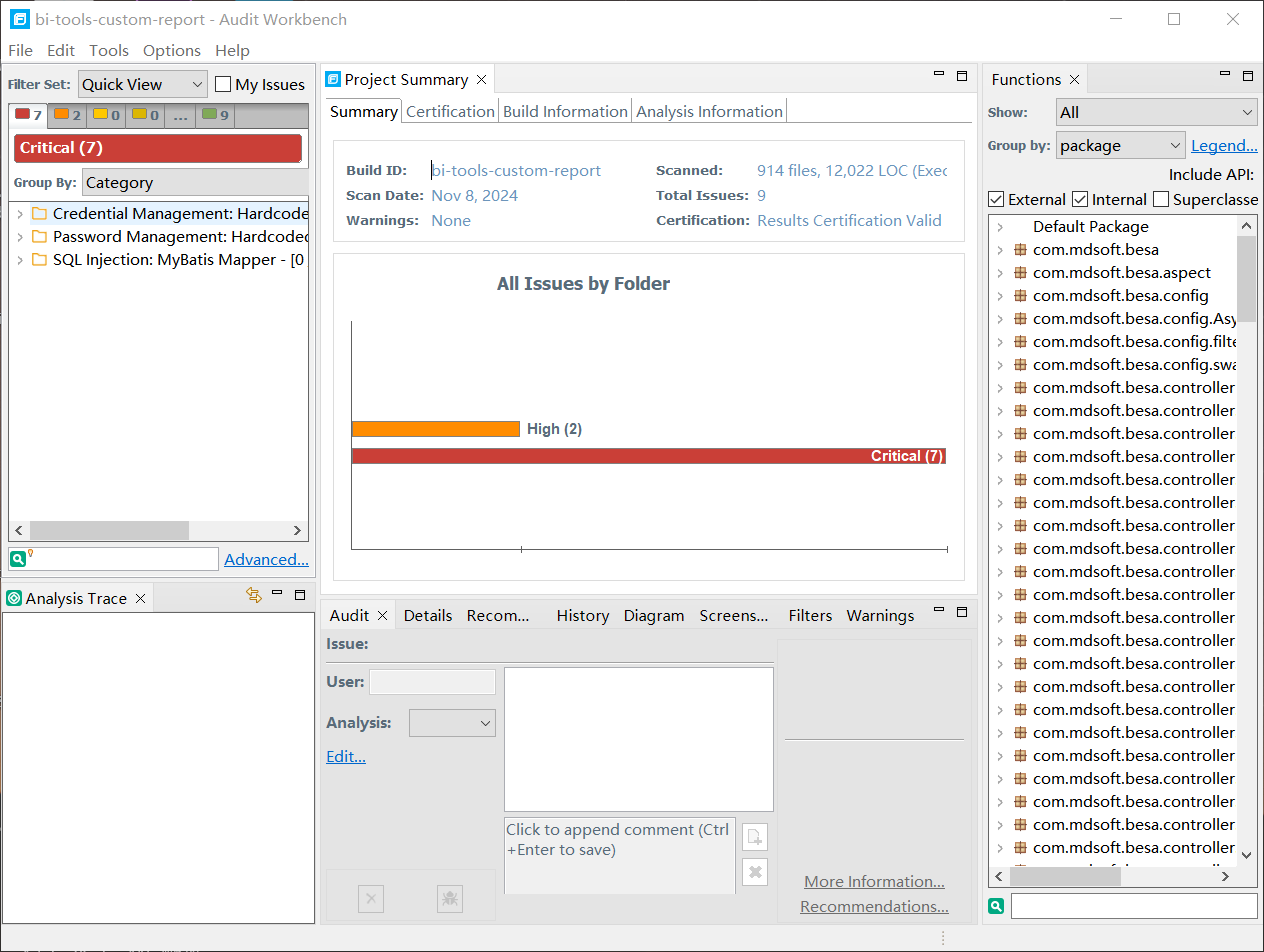This screenshot has width=1264, height=952.
Task: Click the search icon in issues panel
Action: (18, 559)
